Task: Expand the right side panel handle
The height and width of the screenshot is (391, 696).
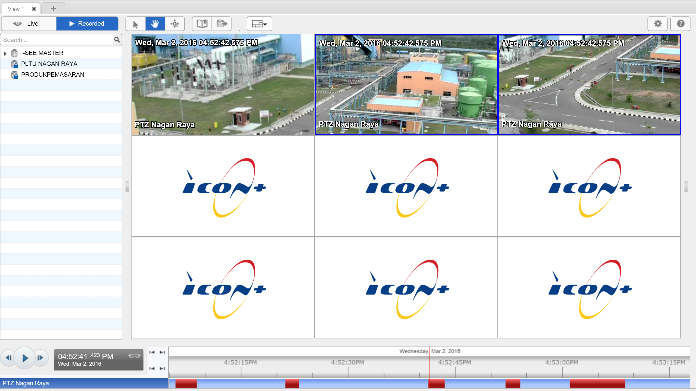Action: [x=686, y=186]
